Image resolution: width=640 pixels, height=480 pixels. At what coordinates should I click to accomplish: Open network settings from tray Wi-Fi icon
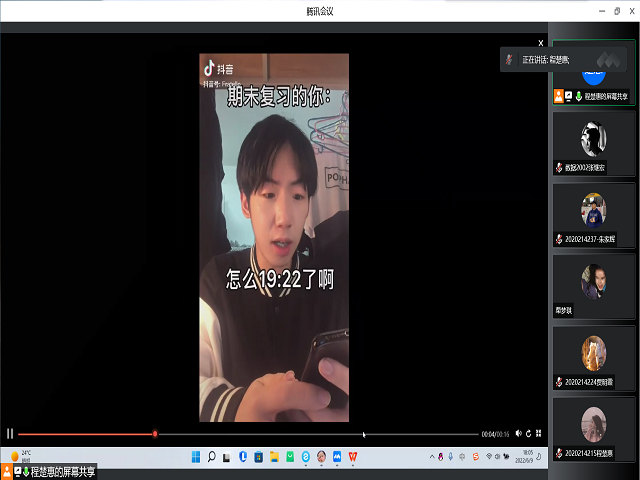pos(489,456)
